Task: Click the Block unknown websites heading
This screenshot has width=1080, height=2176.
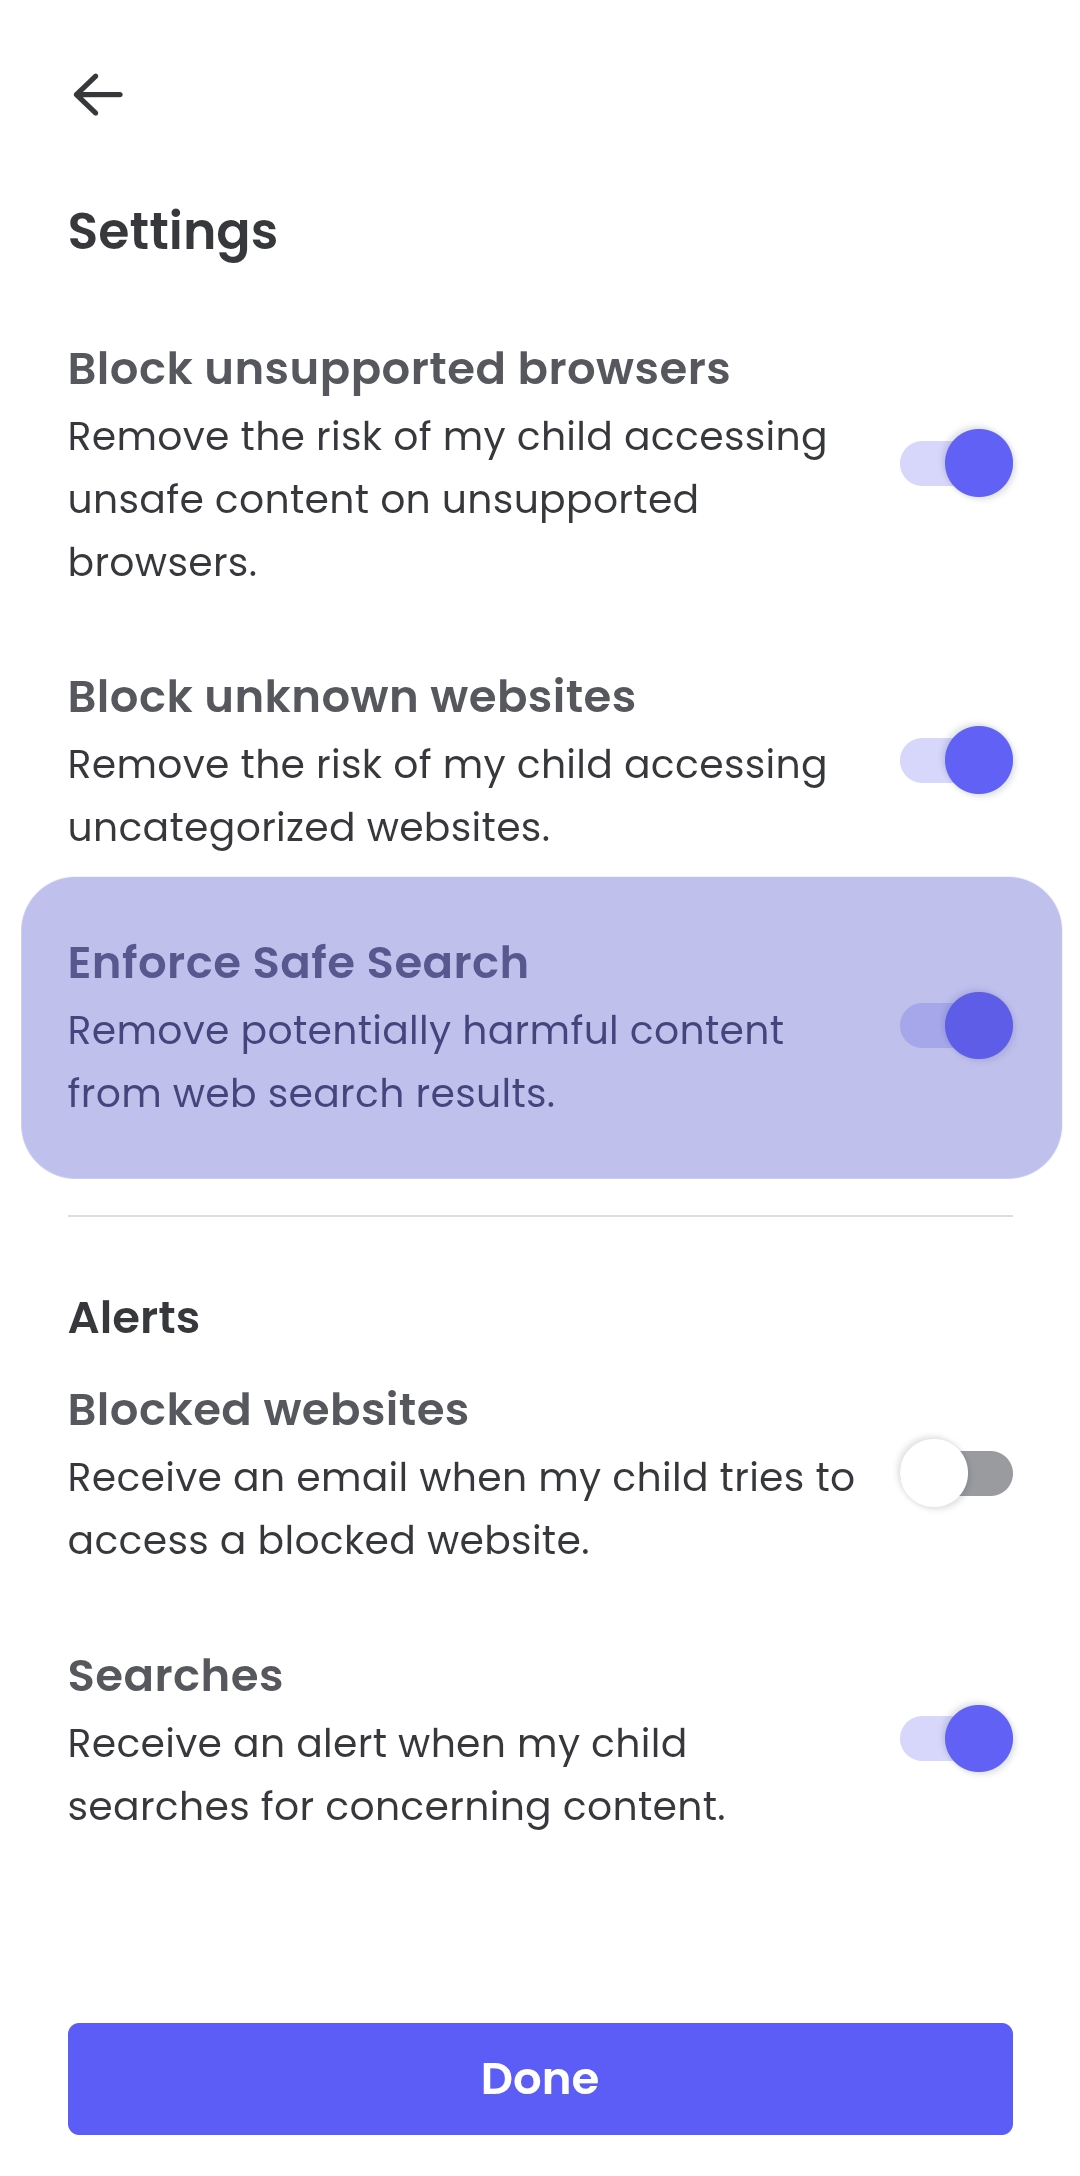Action: 351,694
